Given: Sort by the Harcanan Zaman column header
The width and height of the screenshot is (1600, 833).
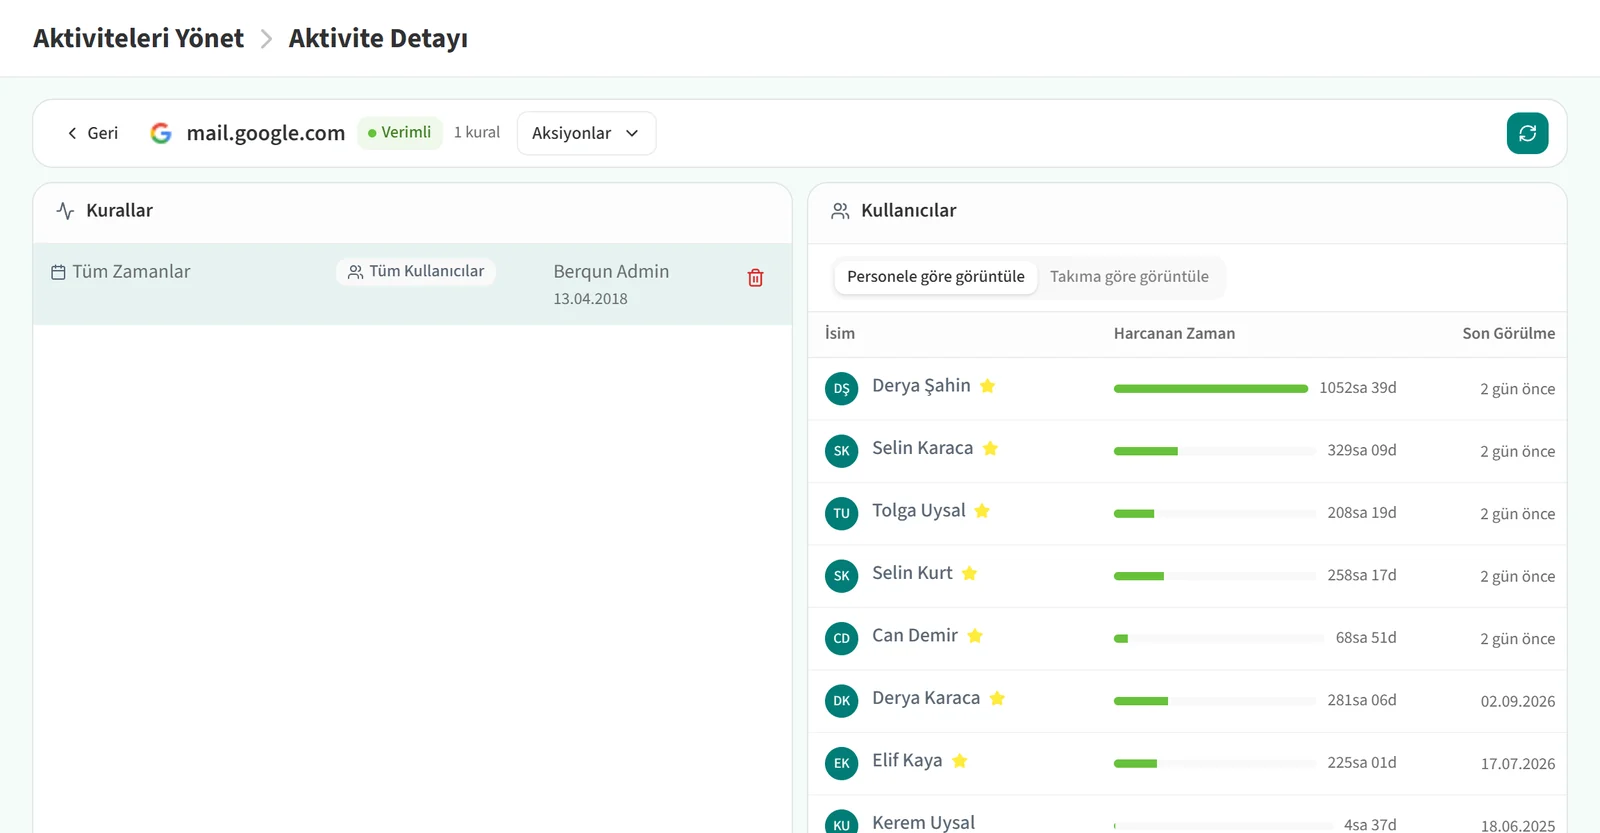Looking at the screenshot, I should 1174,333.
